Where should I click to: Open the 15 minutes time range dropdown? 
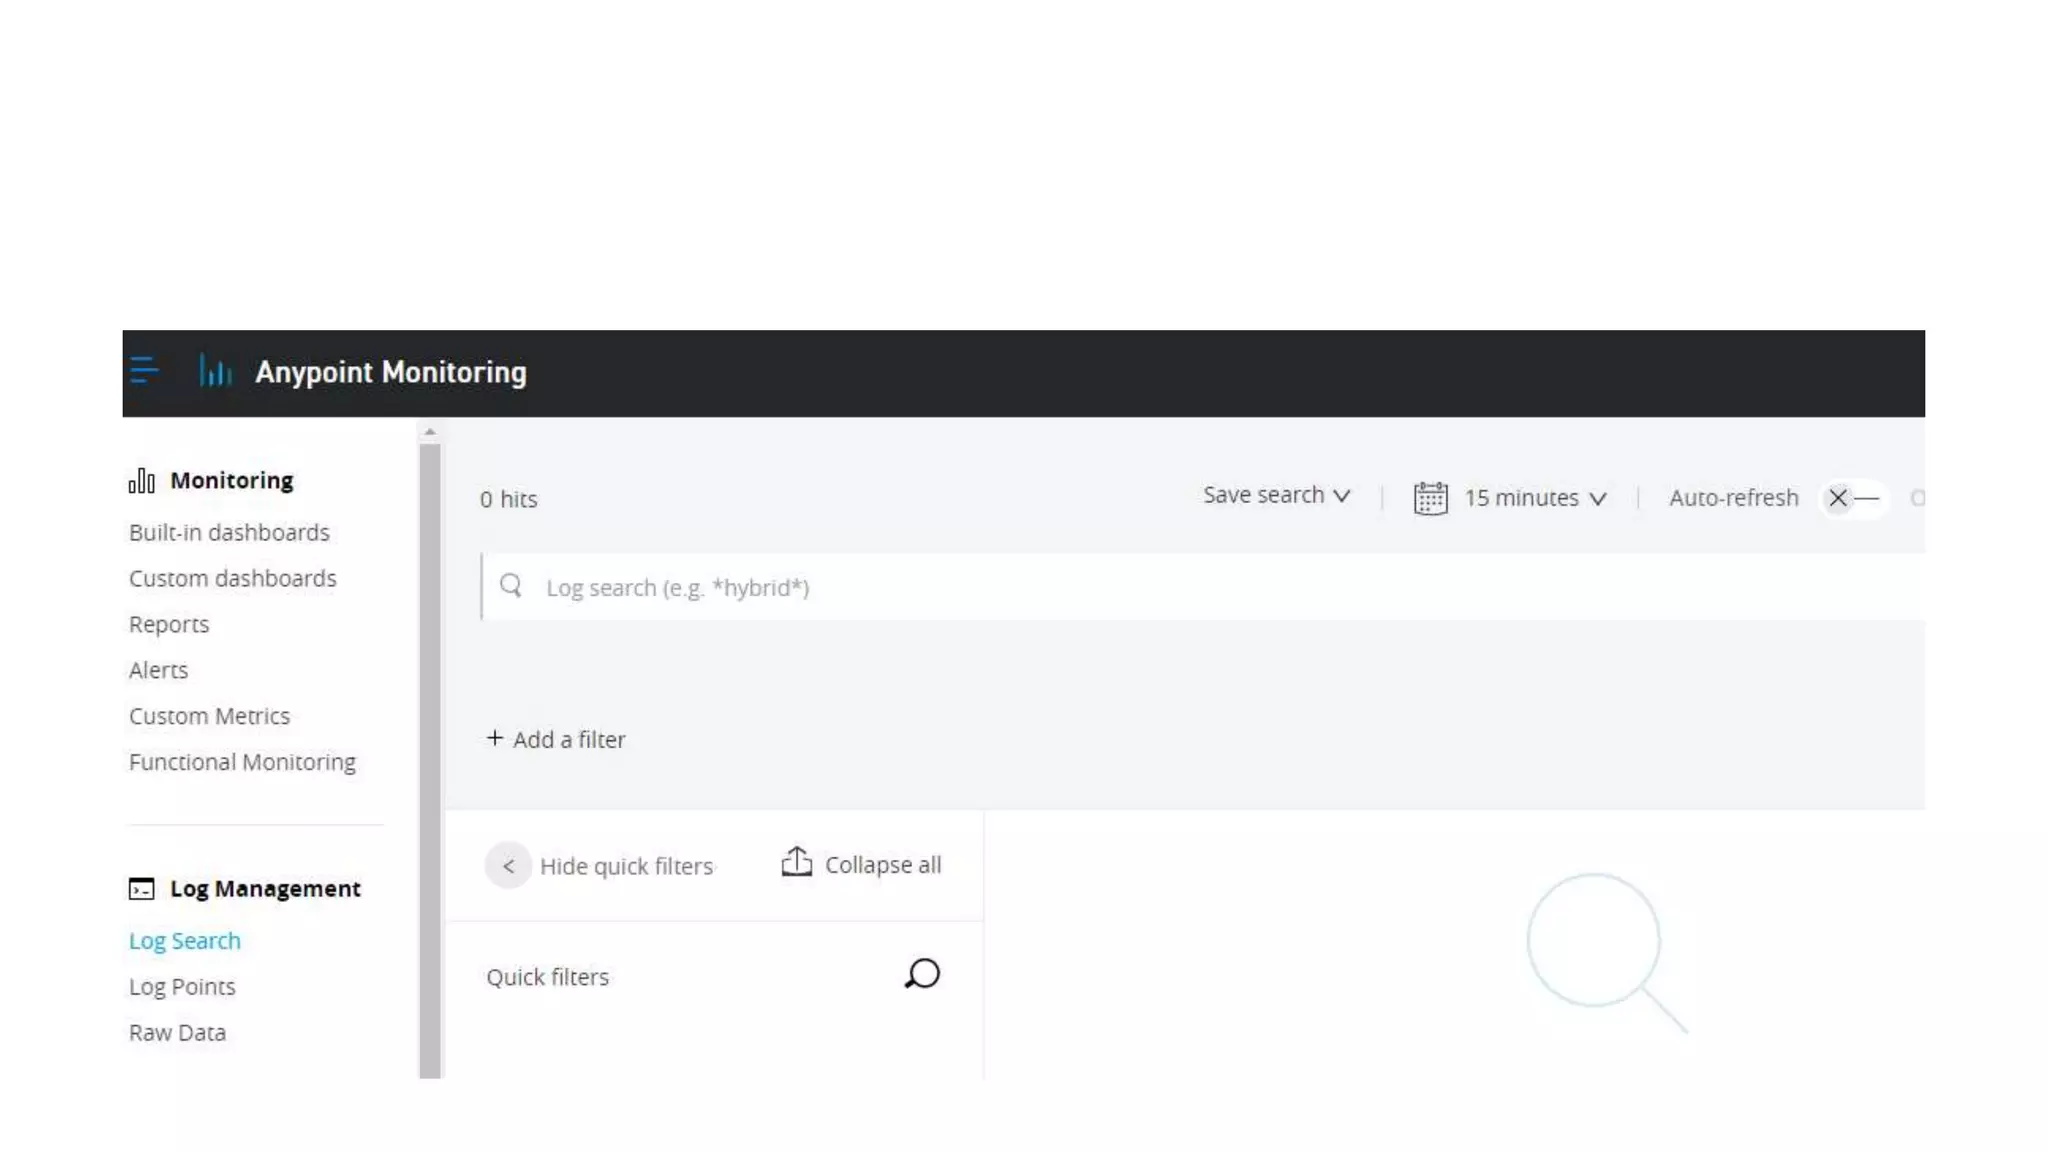pyautogui.click(x=1535, y=498)
